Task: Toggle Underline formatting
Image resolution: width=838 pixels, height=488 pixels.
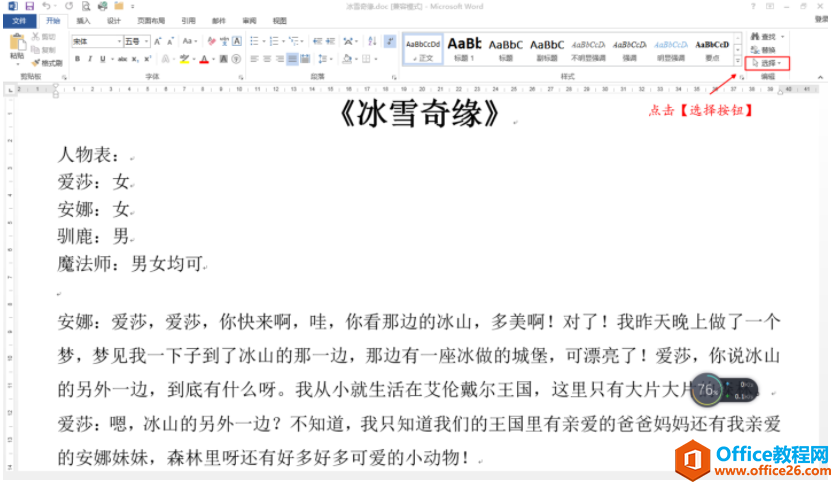Action: click(103, 59)
